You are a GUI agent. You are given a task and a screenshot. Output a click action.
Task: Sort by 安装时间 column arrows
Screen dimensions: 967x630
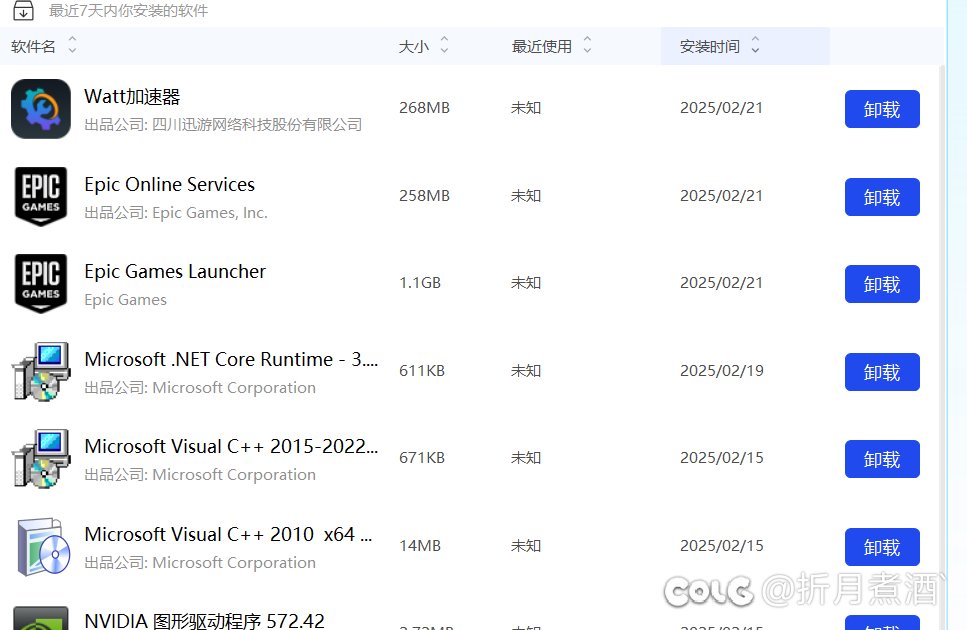point(755,45)
